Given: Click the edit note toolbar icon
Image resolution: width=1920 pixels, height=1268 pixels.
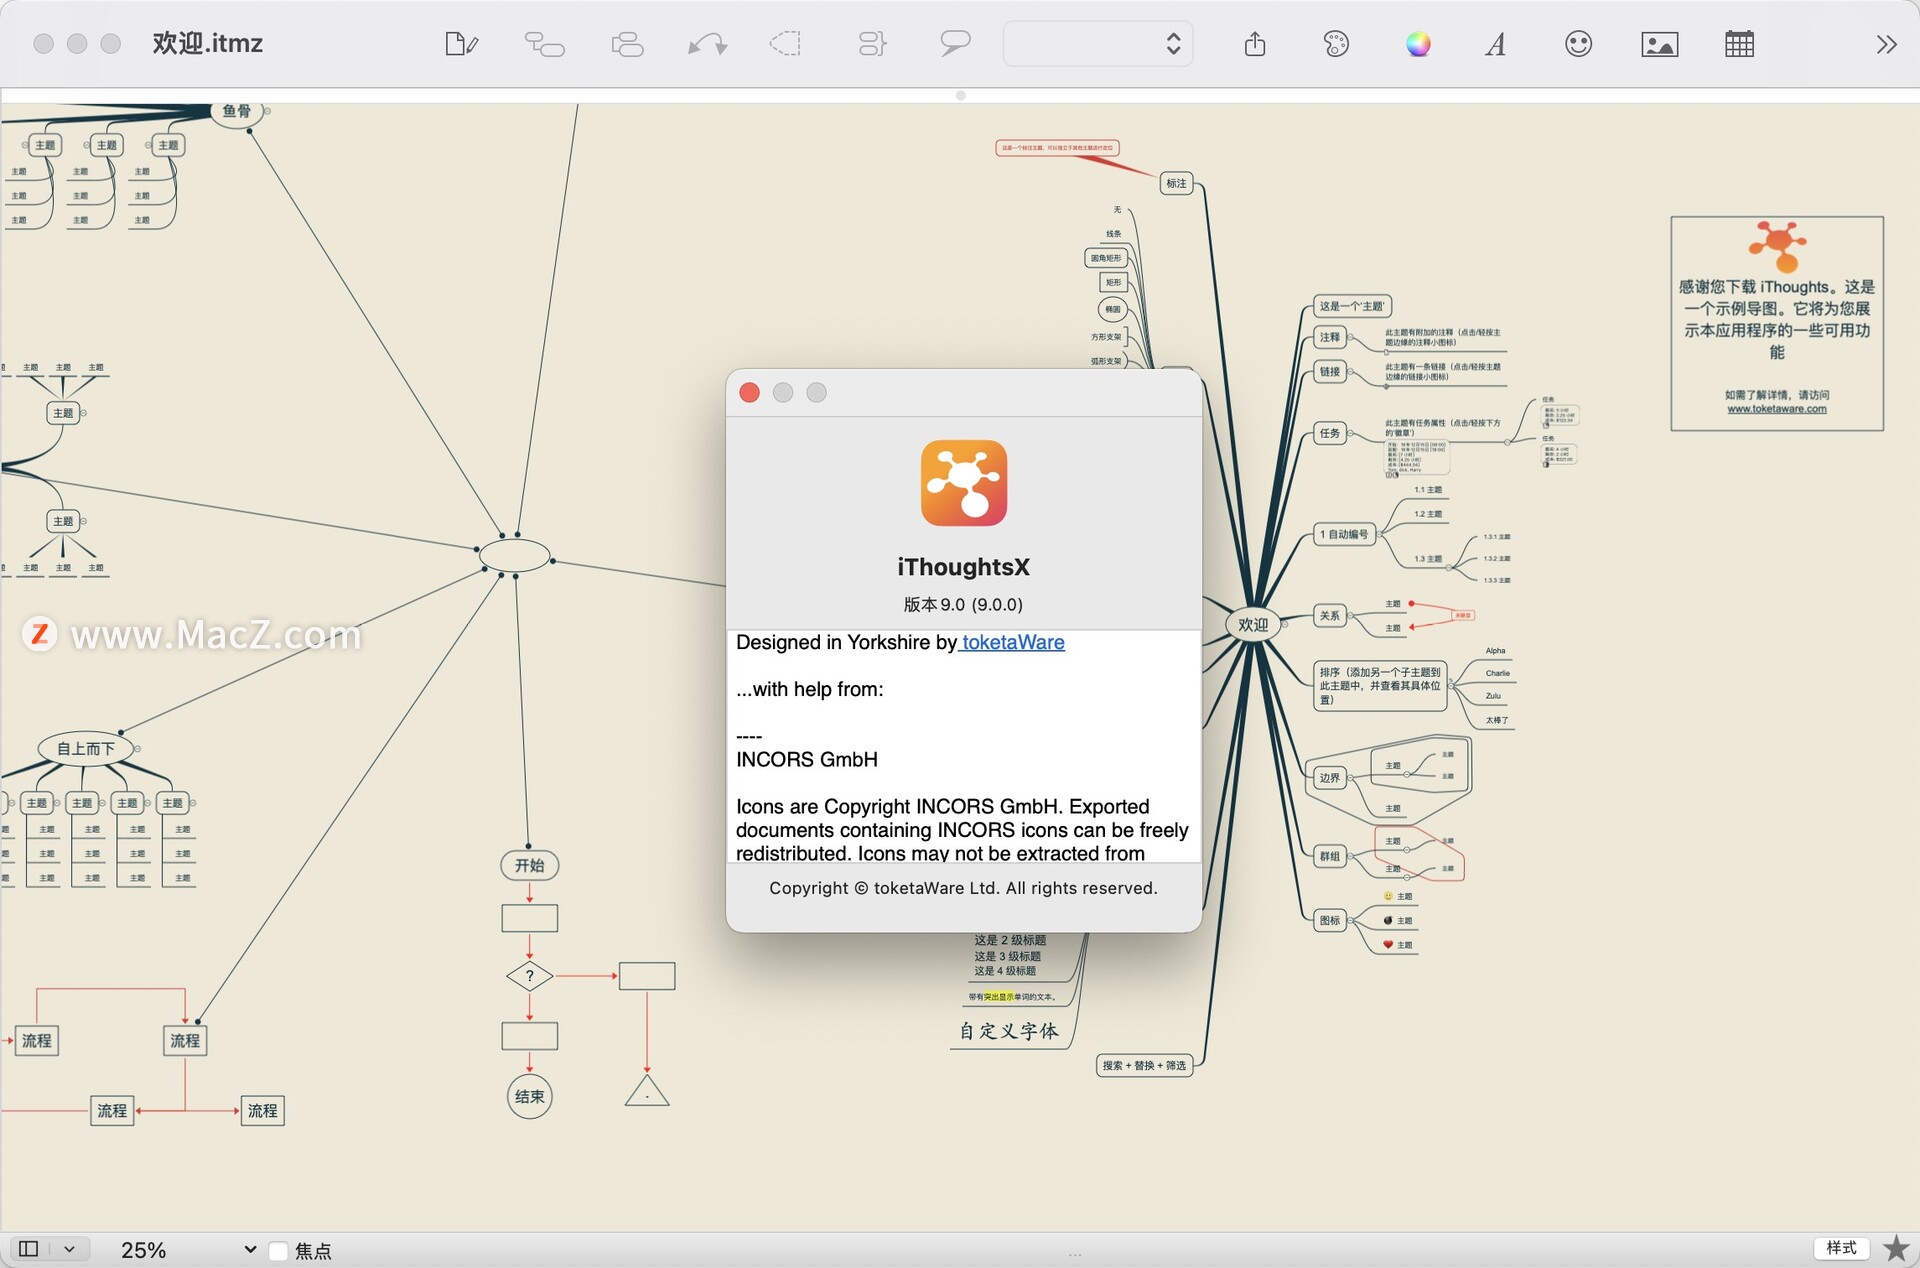Looking at the screenshot, I should (x=461, y=44).
